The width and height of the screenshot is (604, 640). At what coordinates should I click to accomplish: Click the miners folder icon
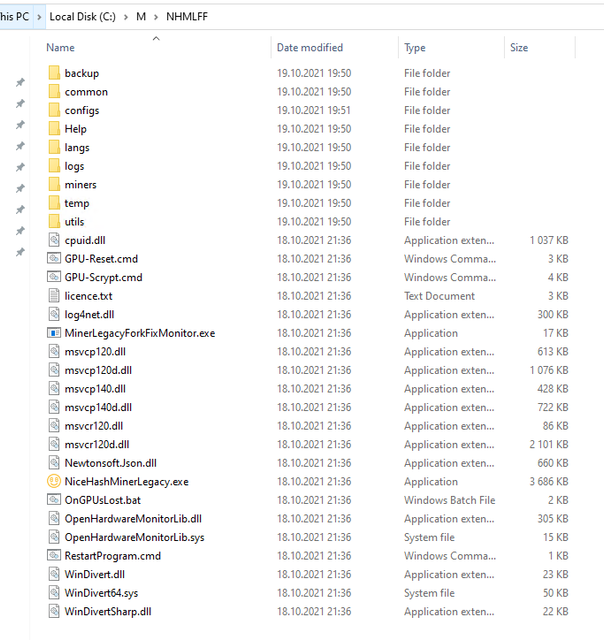tap(54, 184)
